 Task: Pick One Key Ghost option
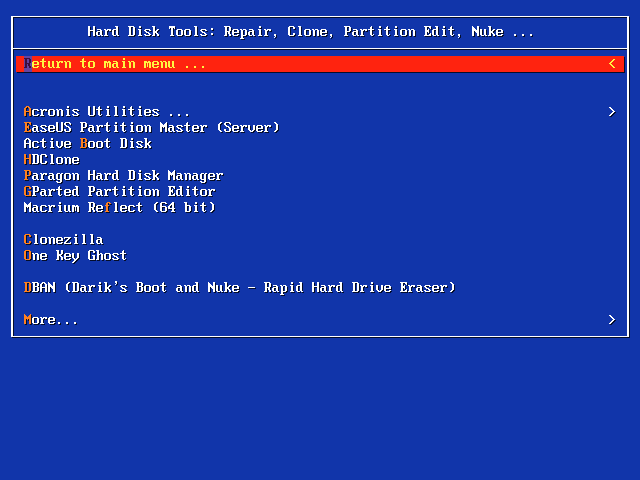[x=75, y=256]
